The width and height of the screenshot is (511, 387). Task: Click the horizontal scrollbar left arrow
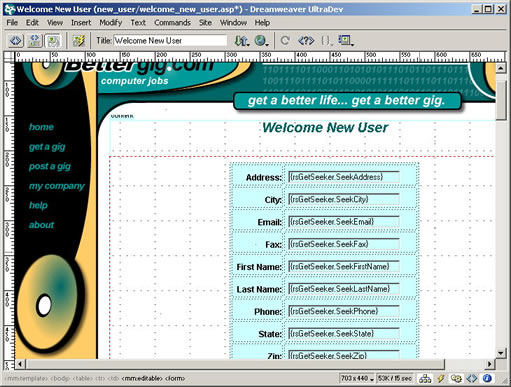[20, 364]
